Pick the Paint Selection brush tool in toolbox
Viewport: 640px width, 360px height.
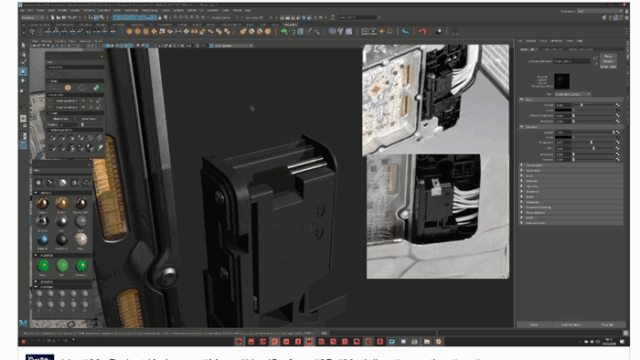coord(23,62)
